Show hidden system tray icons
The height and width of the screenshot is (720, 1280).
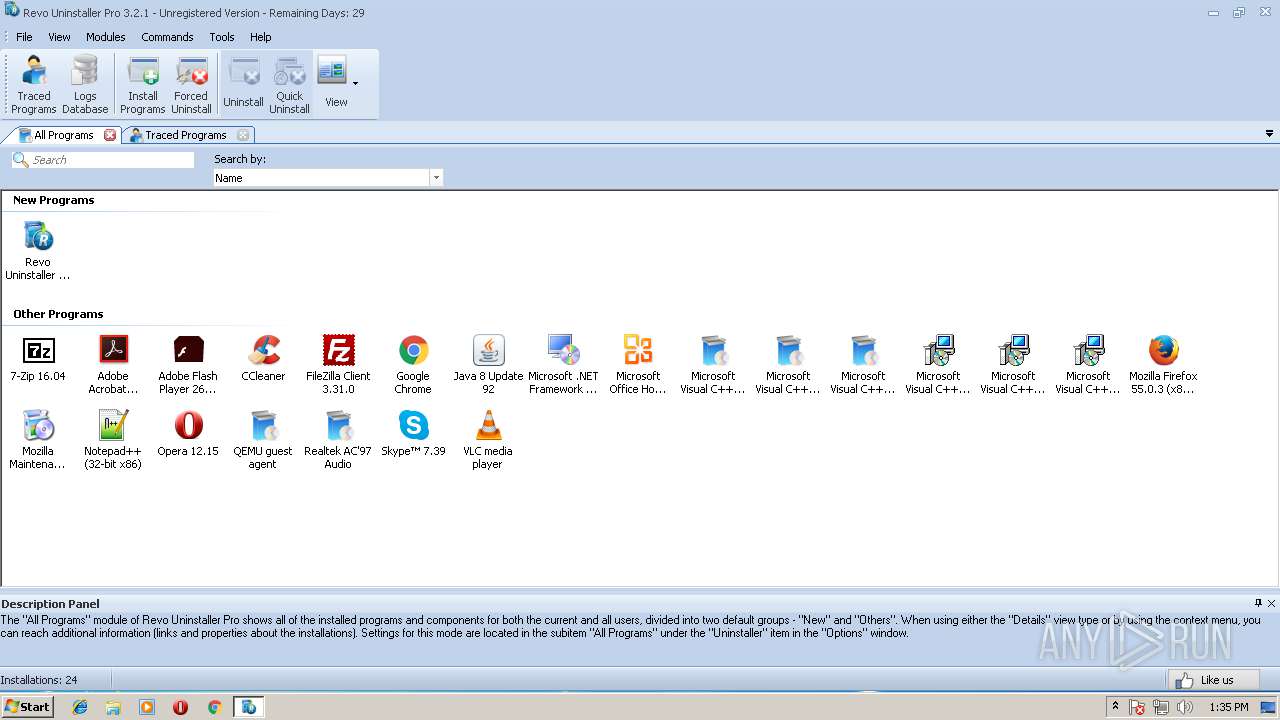click(1115, 706)
